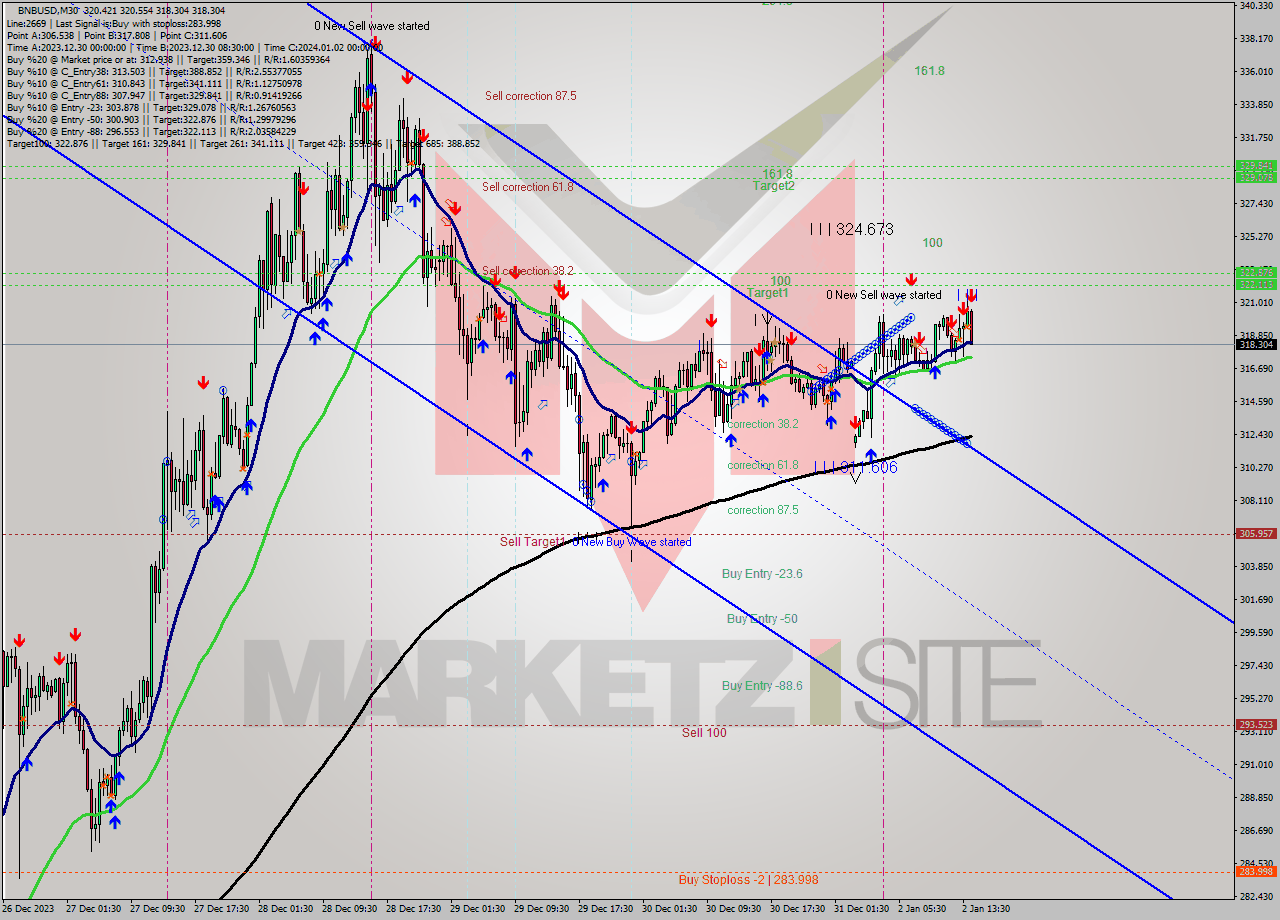The image size is (1280, 920).
Task: Click the orange 283.998 stoploss price tag
Action: pos(1256,871)
